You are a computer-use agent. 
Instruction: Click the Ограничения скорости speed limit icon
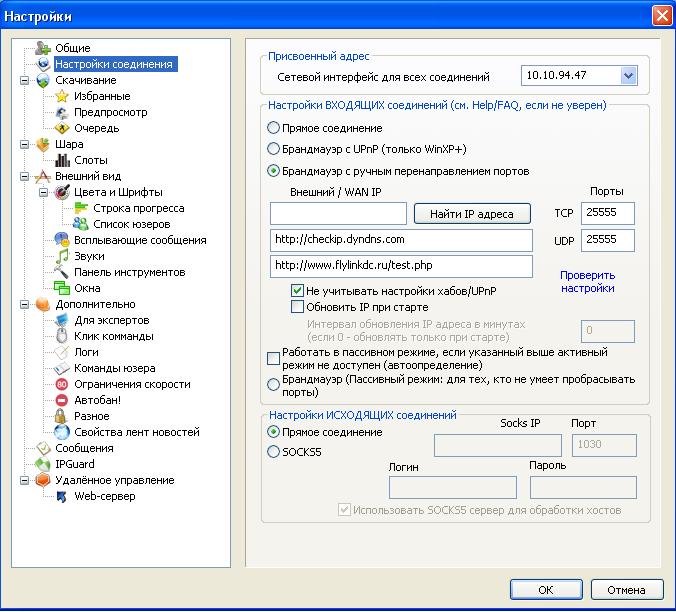point(62,384)
